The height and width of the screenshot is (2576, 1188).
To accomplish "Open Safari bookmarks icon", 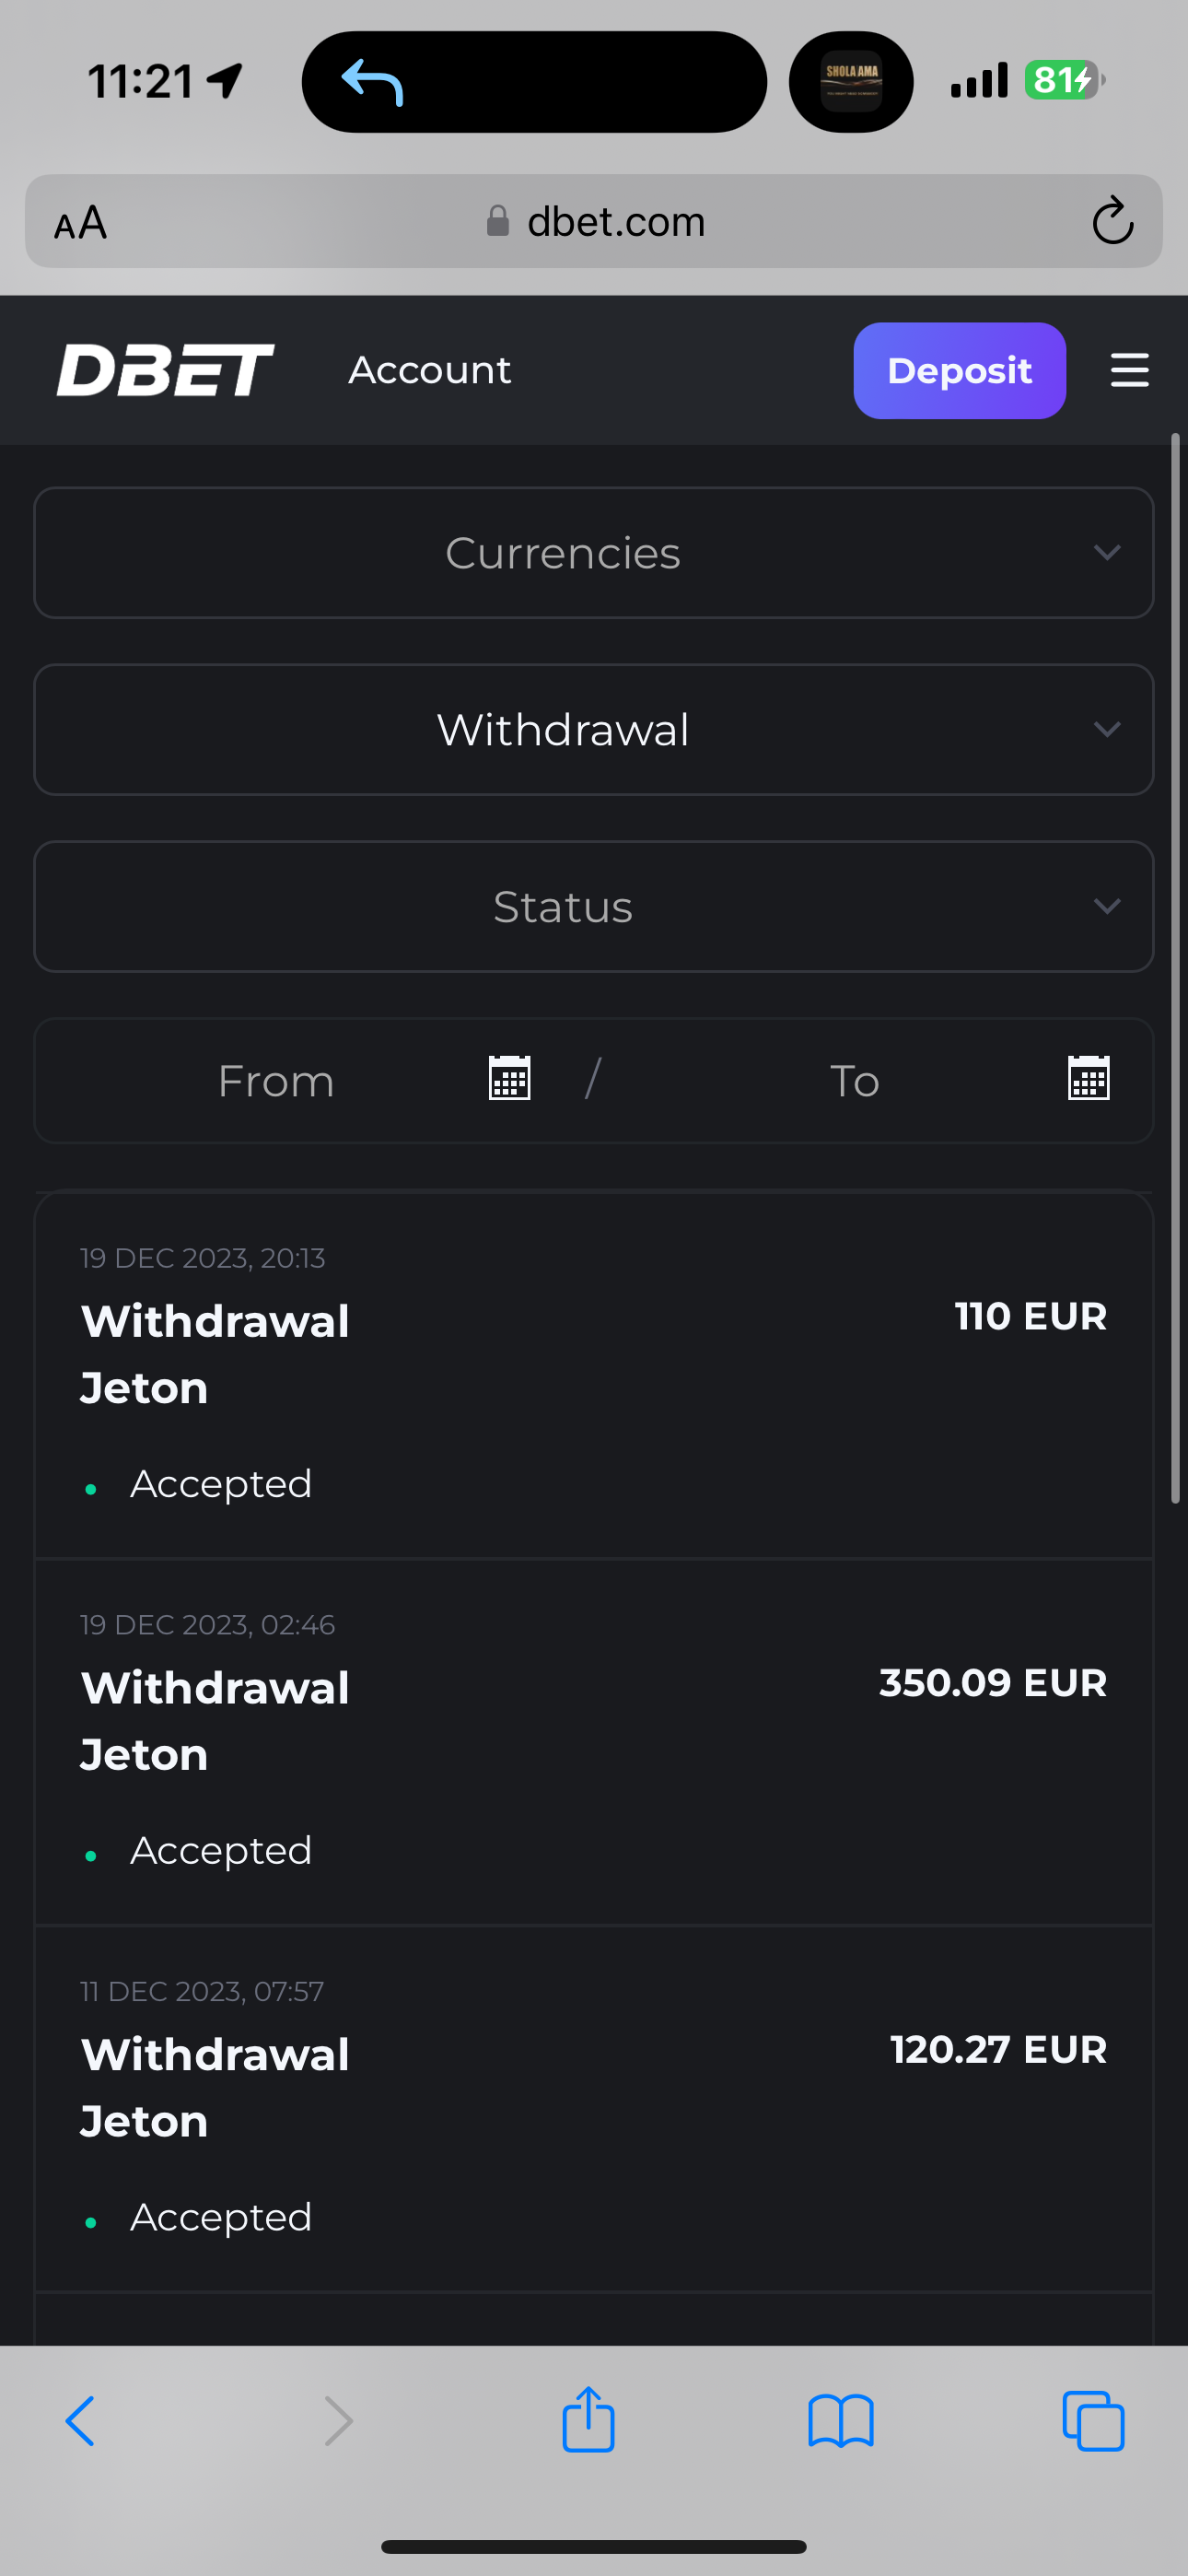I will click(840, 2421).
